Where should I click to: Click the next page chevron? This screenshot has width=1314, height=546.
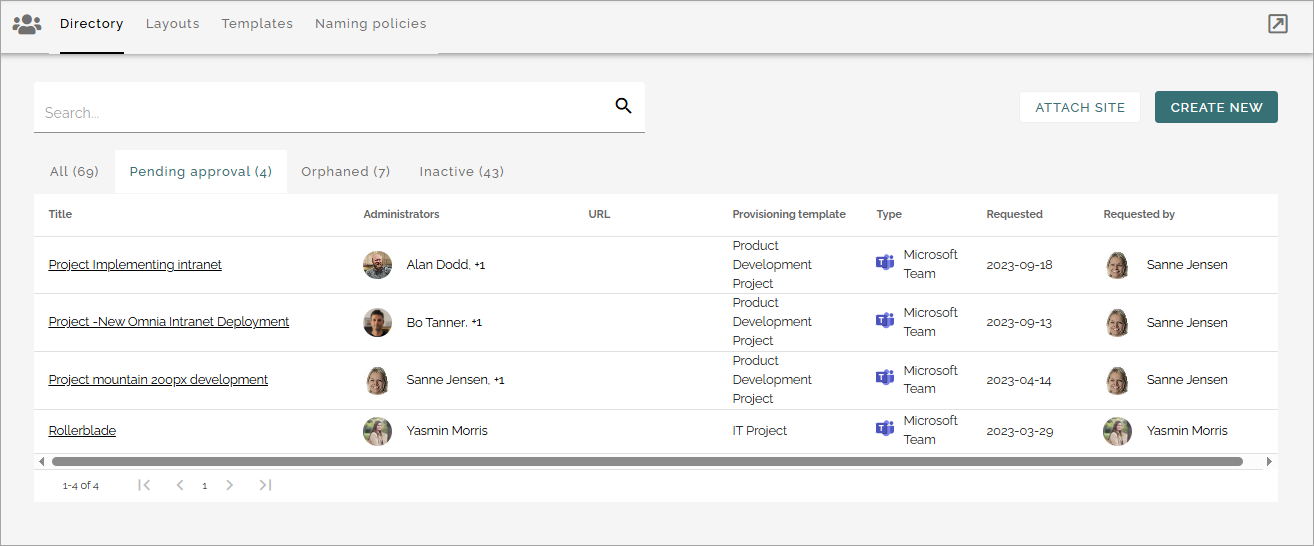(230, 485)
